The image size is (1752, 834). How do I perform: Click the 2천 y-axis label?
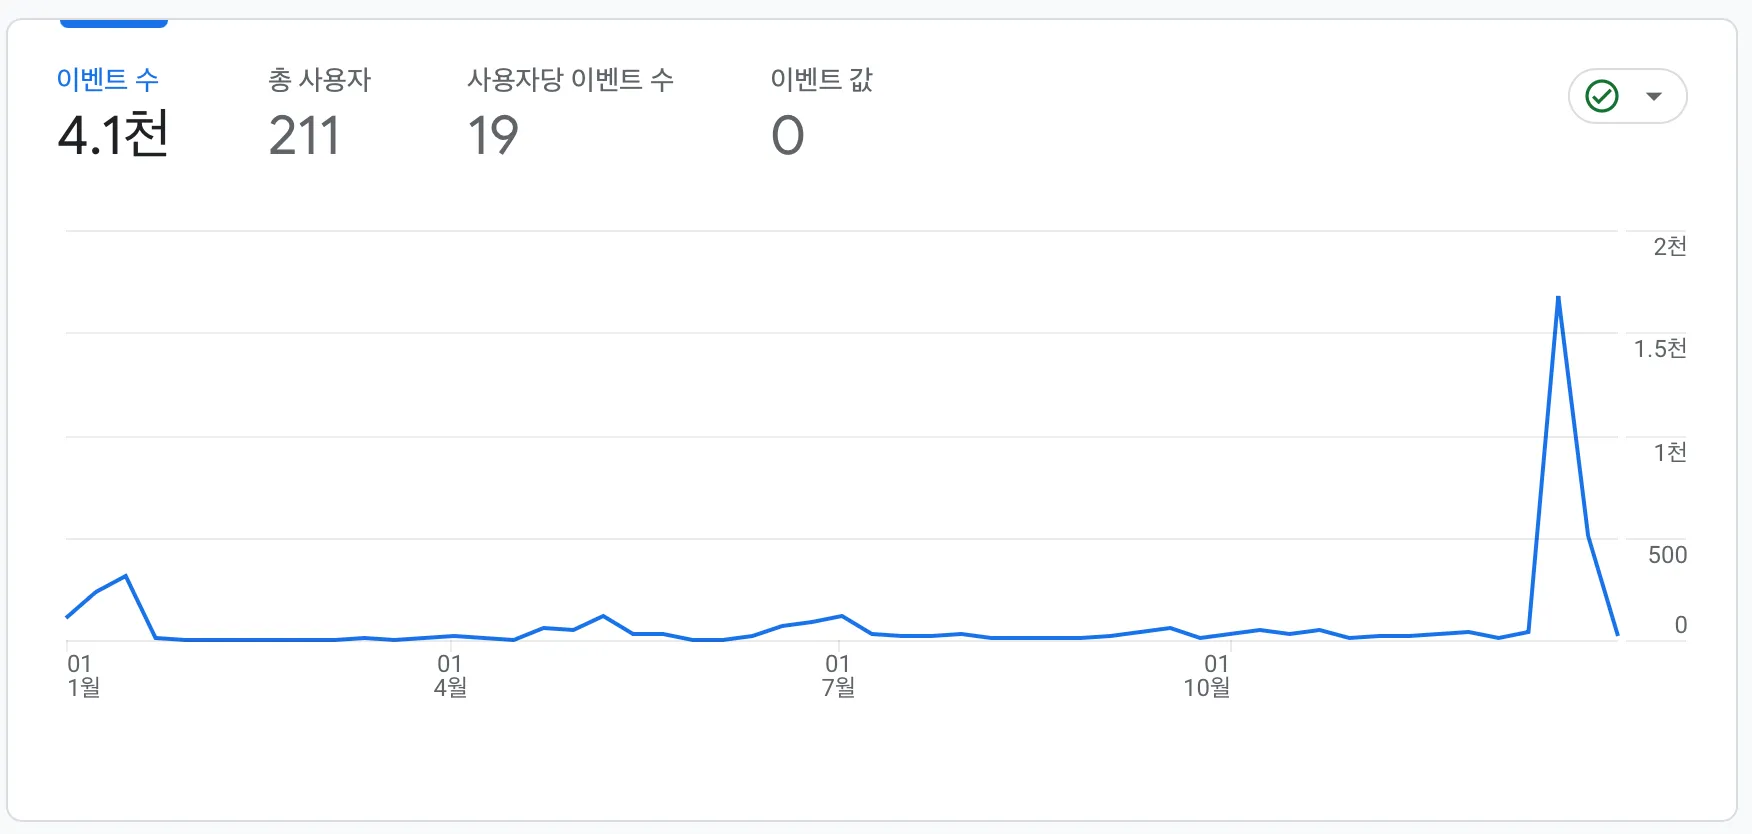1670,247
